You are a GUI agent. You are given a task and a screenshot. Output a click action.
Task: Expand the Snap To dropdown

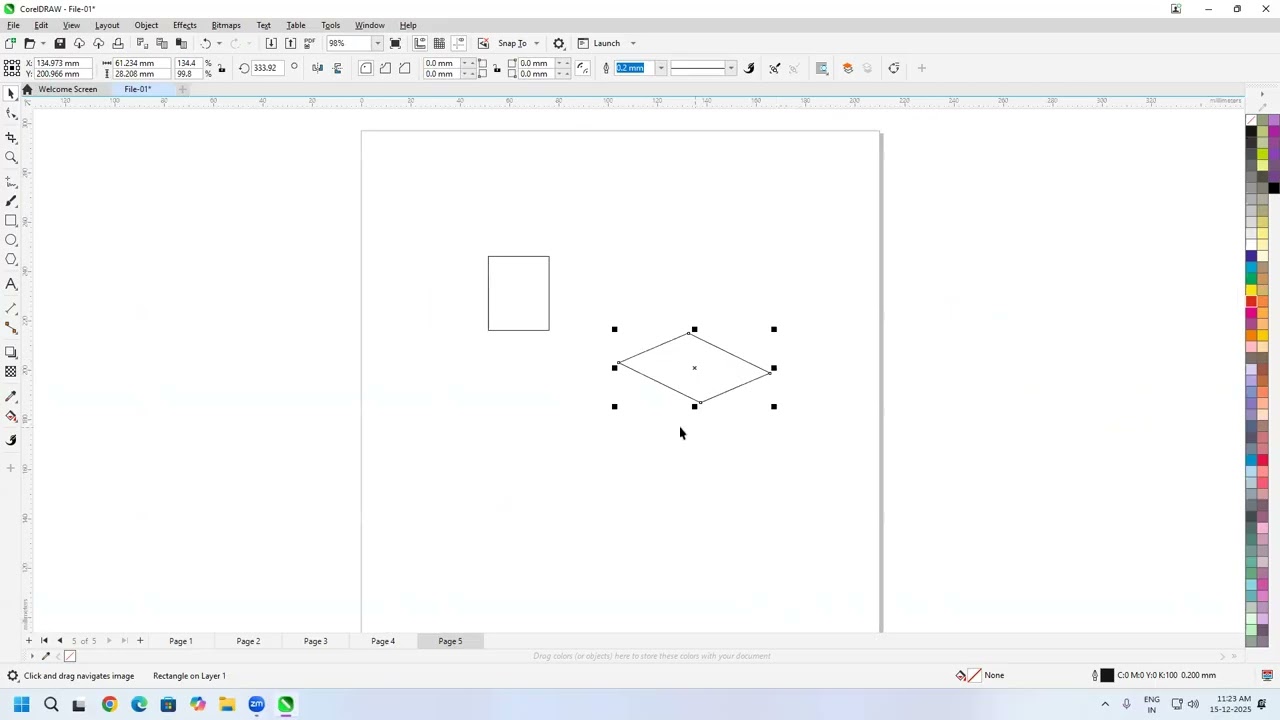(x=536, y=43)
